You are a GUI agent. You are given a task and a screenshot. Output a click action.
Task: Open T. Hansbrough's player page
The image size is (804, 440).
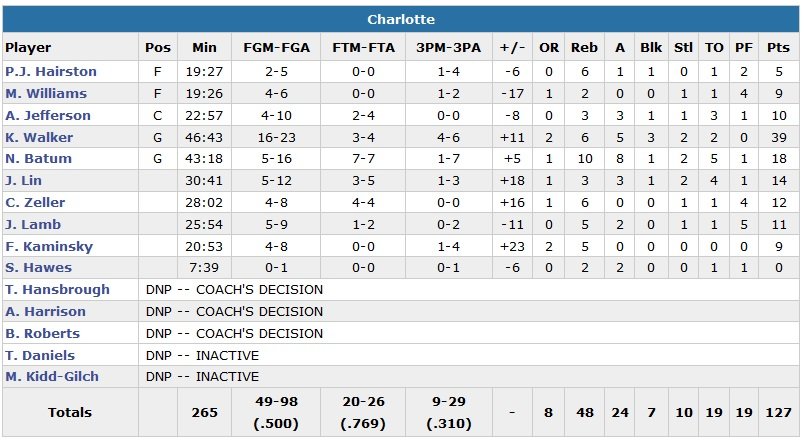pos(55,290)
